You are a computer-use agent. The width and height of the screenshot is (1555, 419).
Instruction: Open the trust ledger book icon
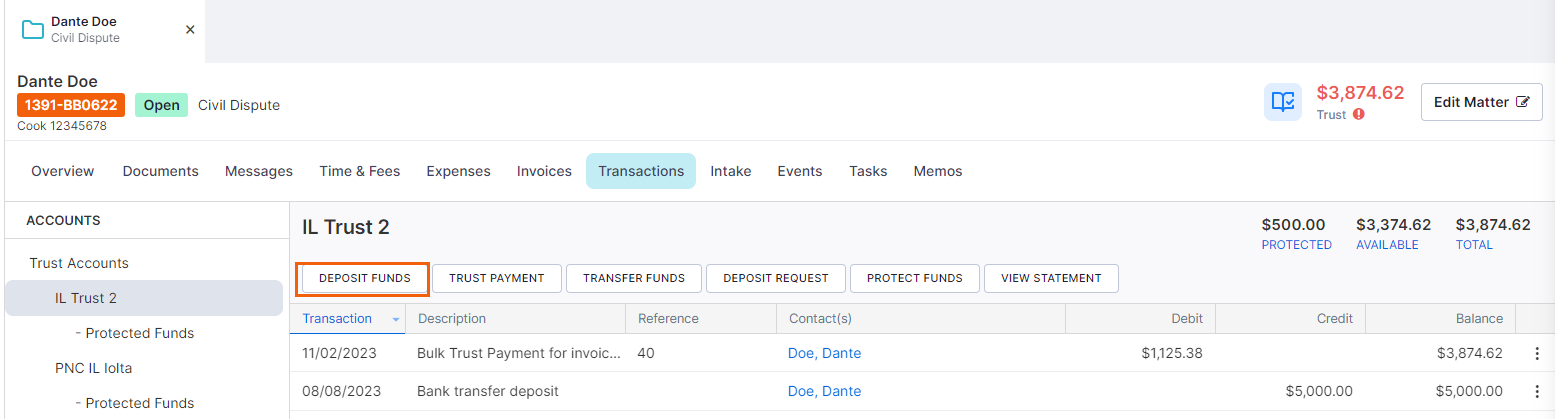click(x=1283, y=102)
